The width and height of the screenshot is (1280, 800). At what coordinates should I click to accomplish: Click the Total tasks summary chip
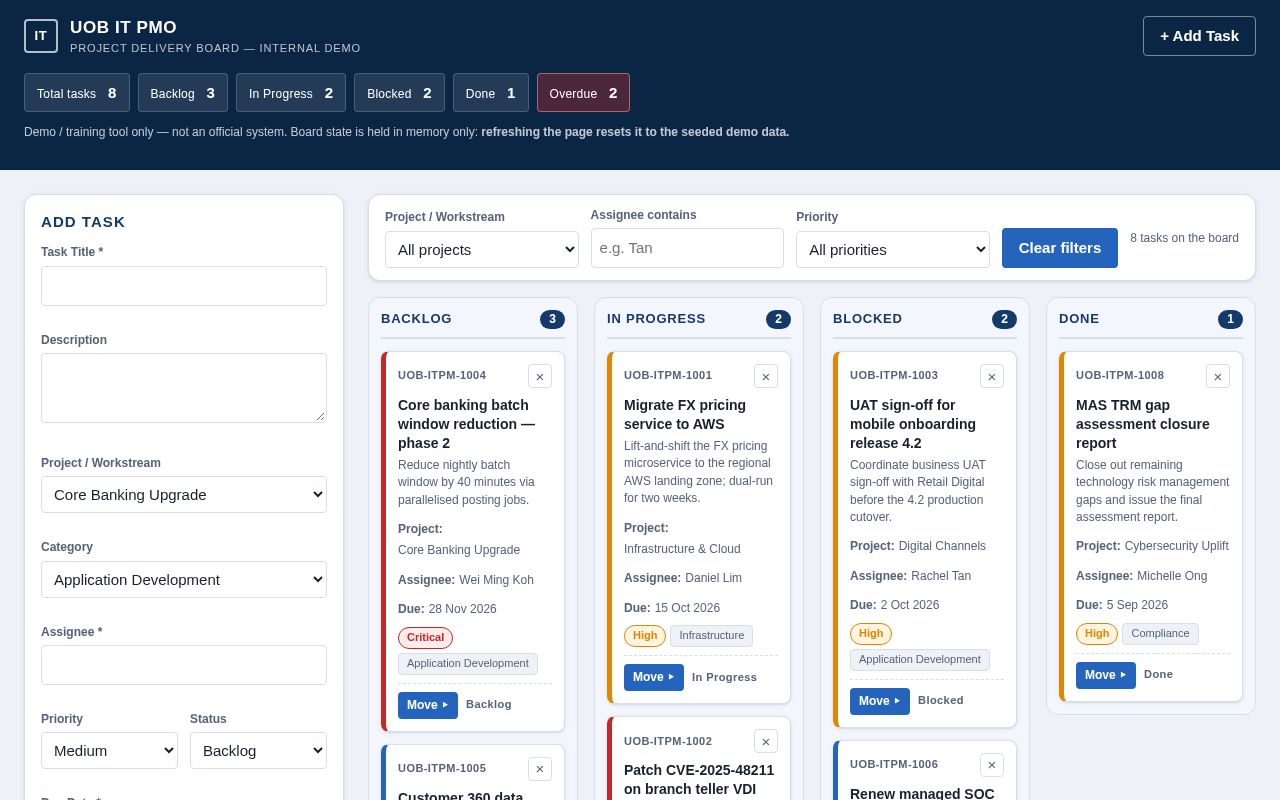pyautogui.click(x=77, y=93)
